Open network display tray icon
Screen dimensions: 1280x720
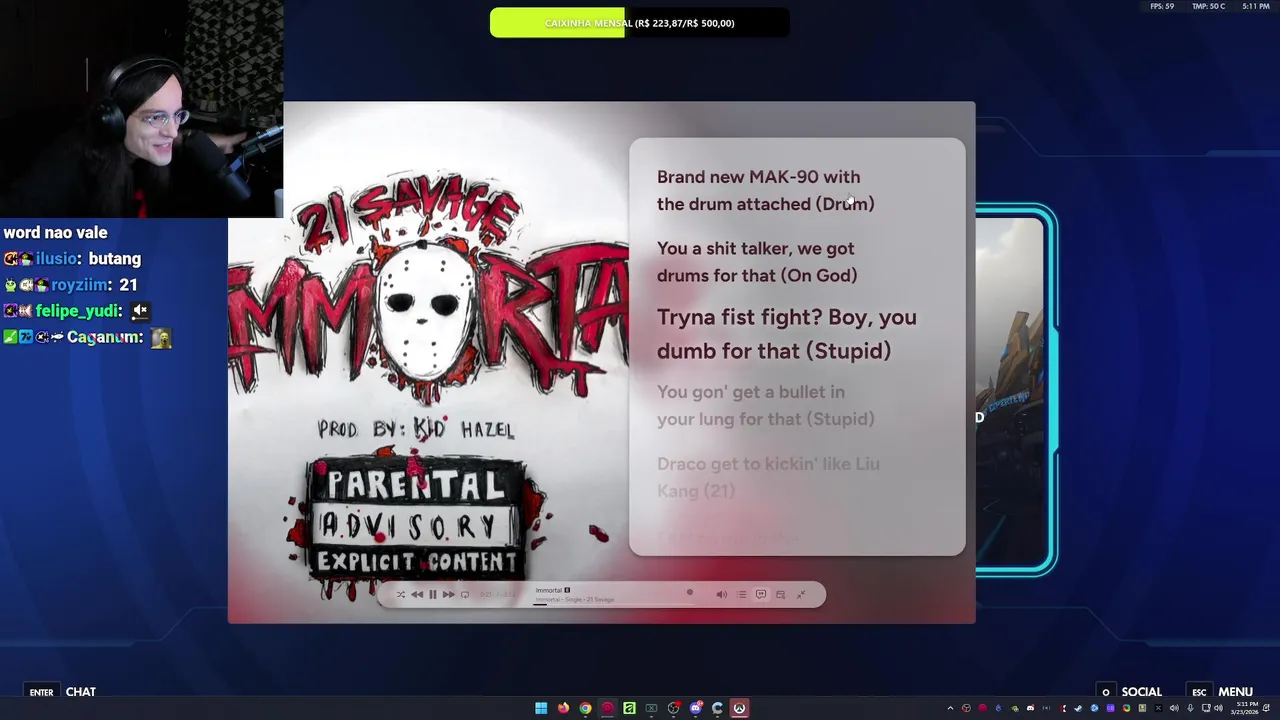coord(1206,708)
